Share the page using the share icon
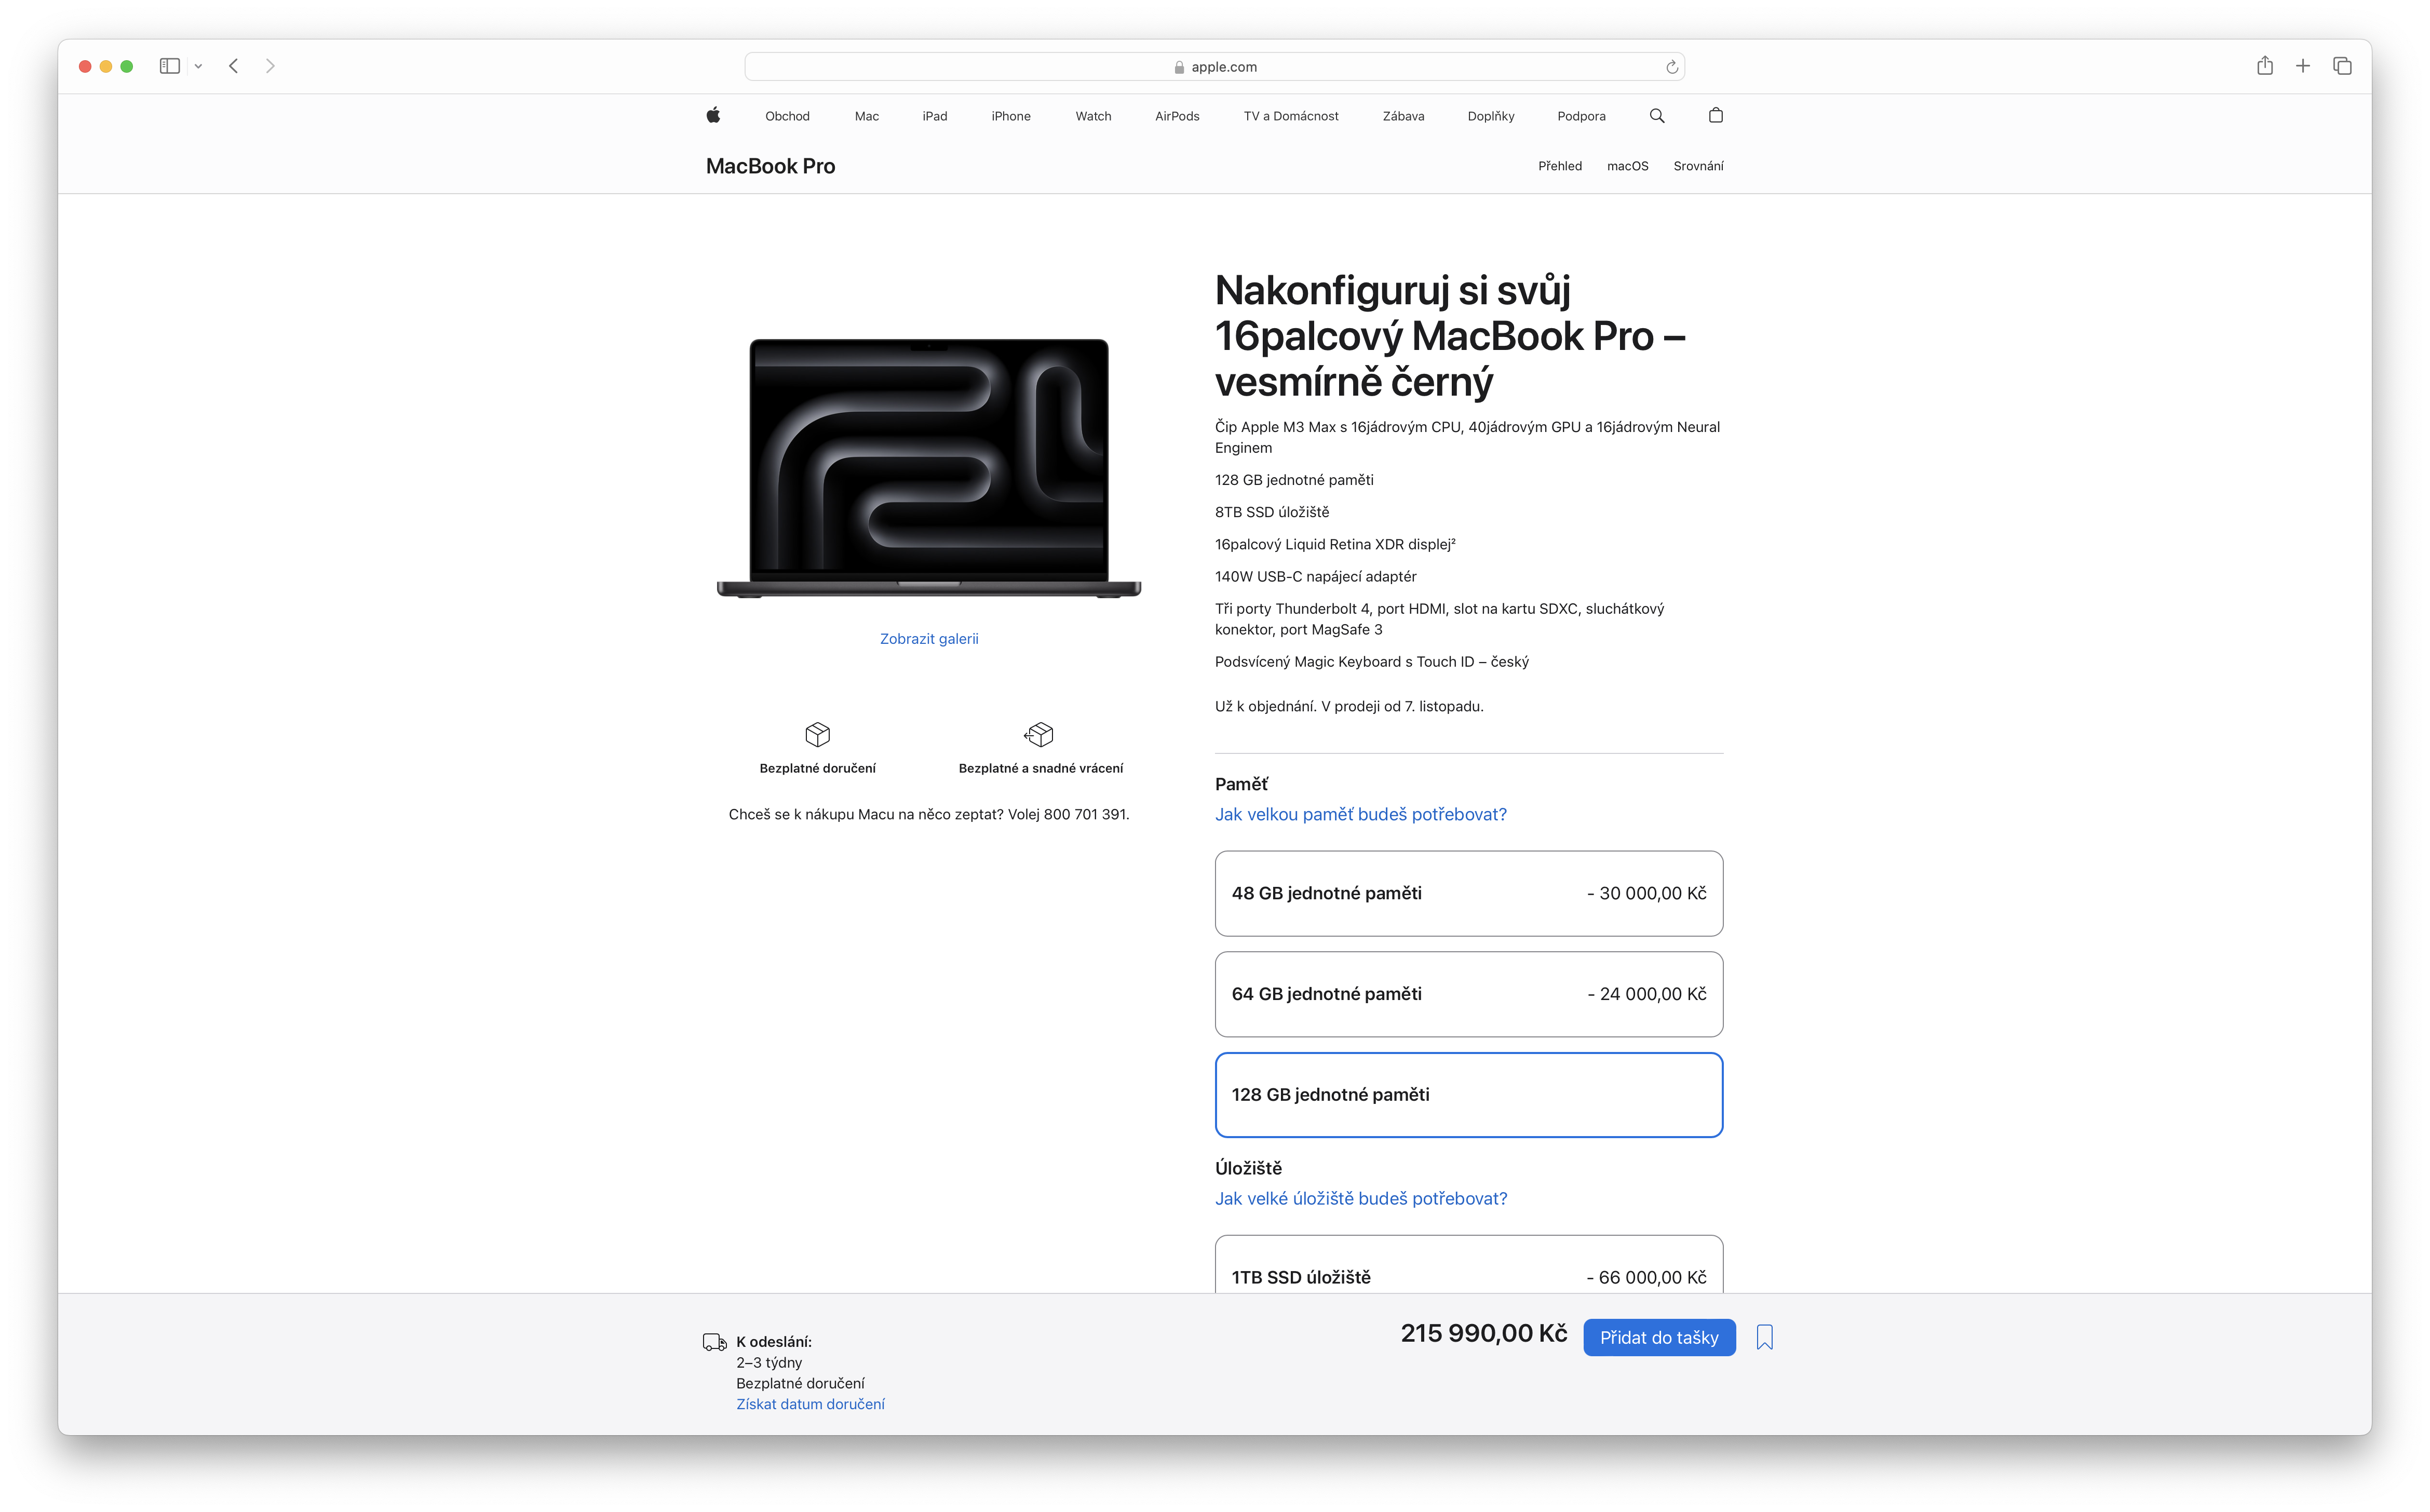 2264,66
